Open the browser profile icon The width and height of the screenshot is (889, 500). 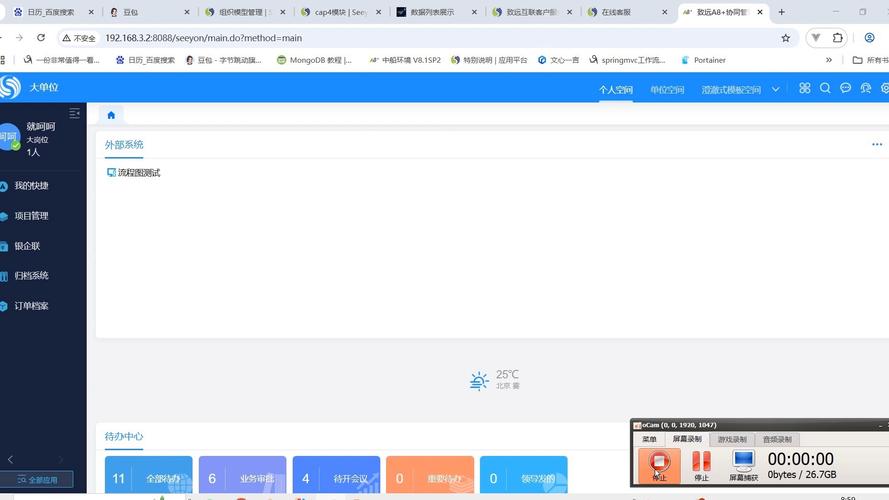click(x=869, y=38)
